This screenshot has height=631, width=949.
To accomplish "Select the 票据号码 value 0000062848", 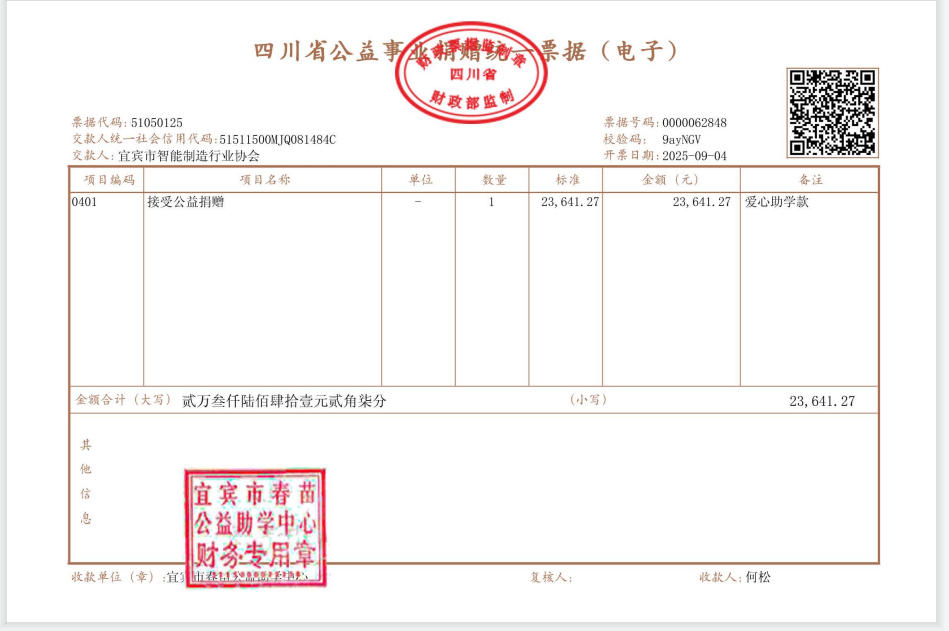I will [x=694, y=123].
